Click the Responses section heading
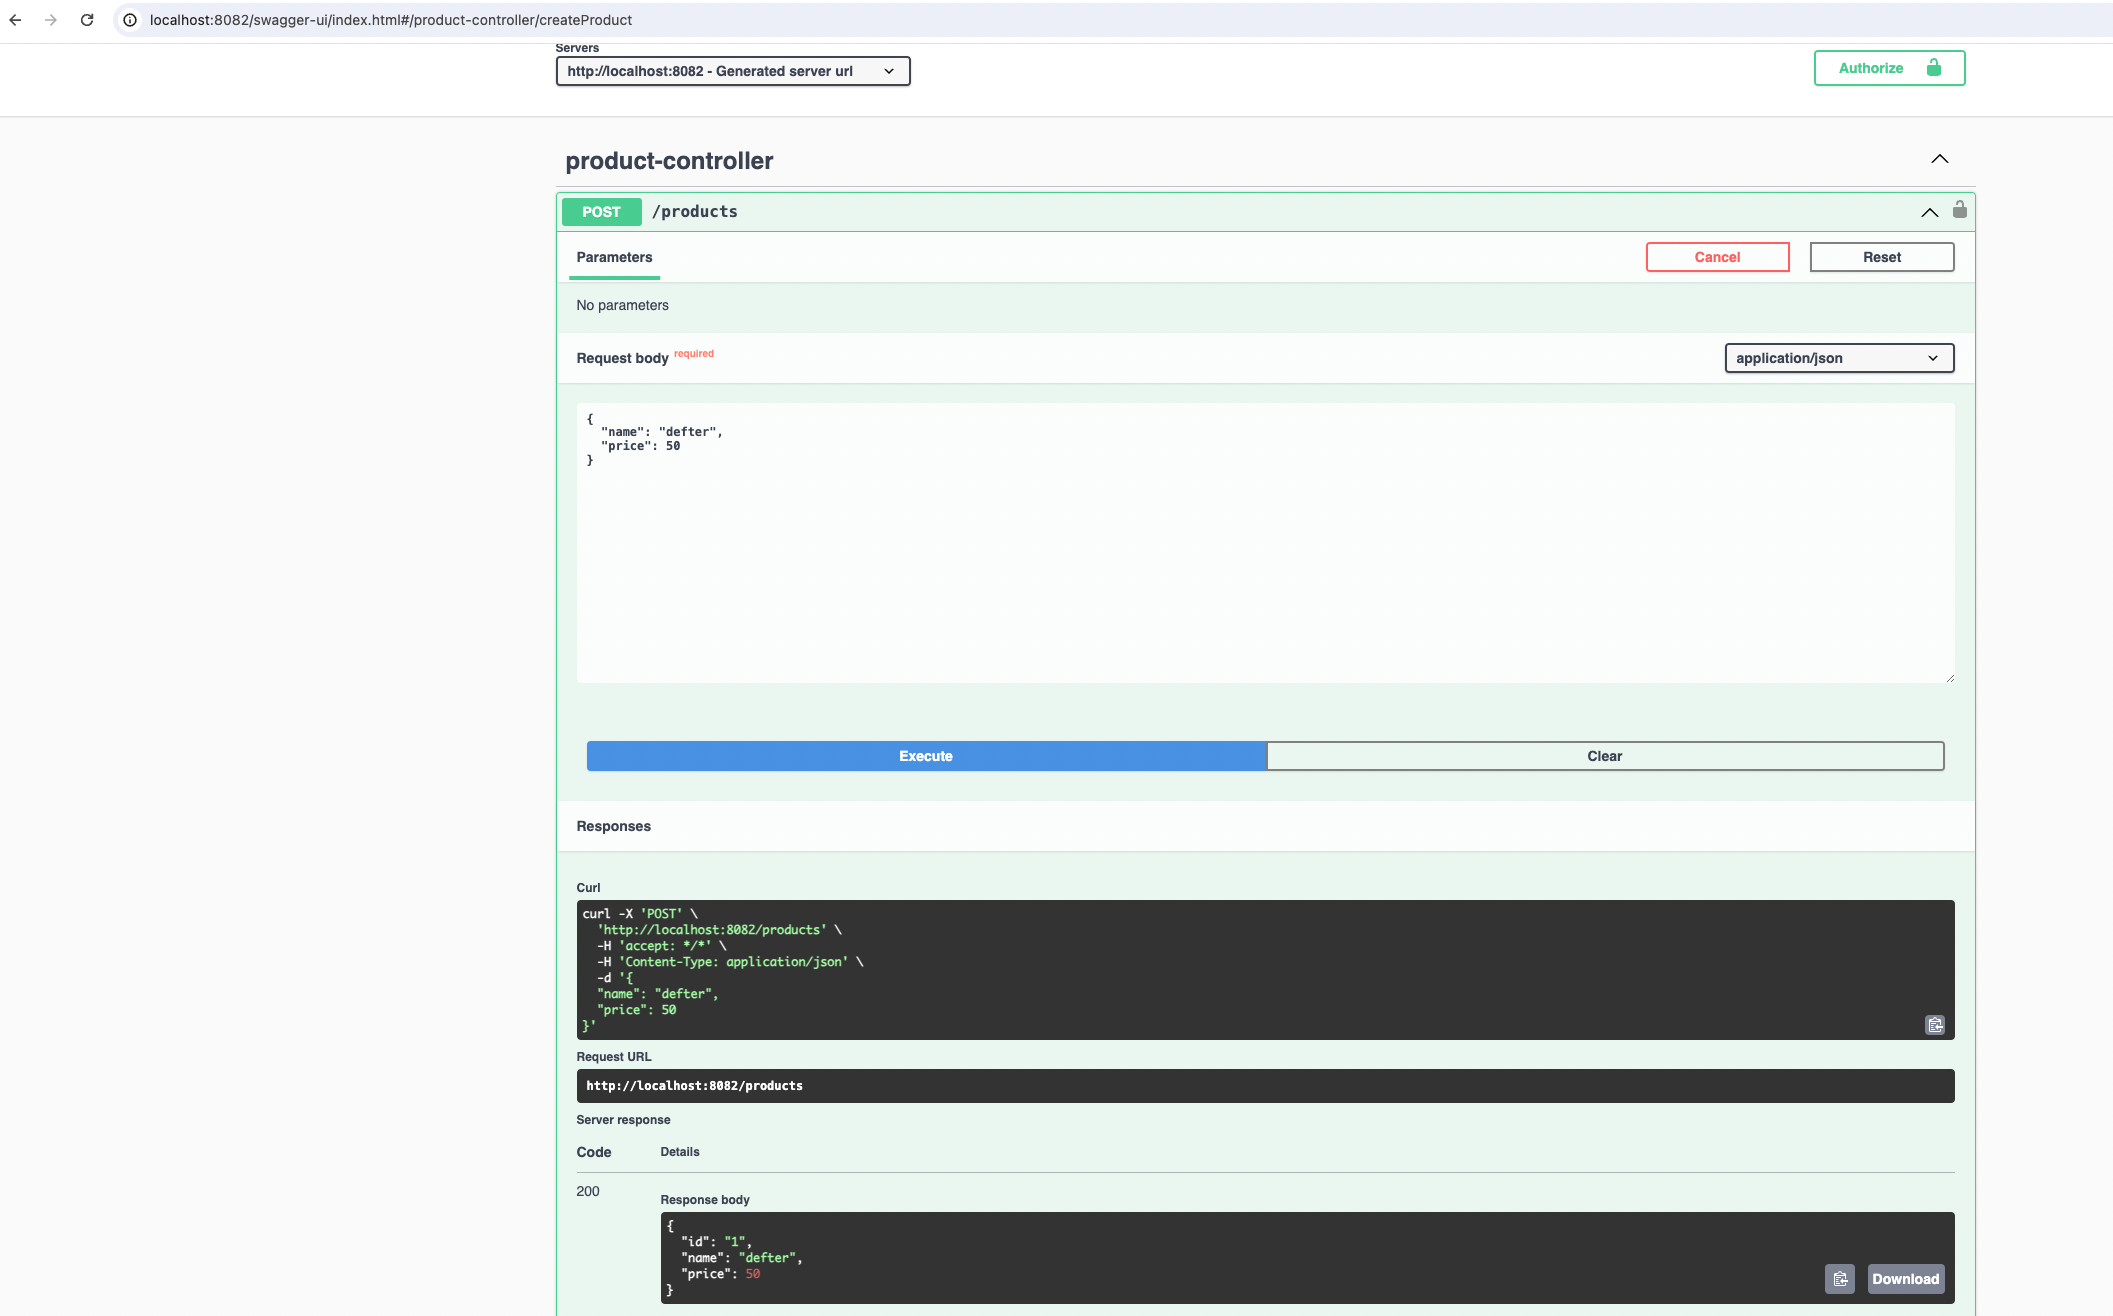The width and height of the screenshot is (2113, 1316). point(613,827)
